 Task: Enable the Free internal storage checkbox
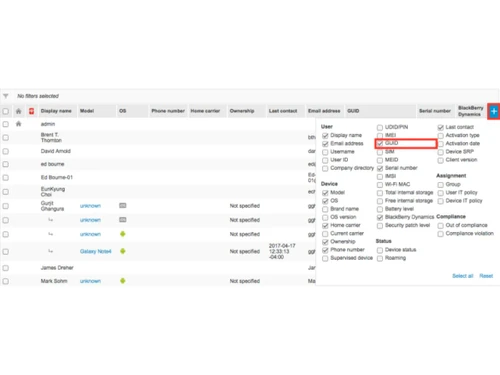pos(380,201)
